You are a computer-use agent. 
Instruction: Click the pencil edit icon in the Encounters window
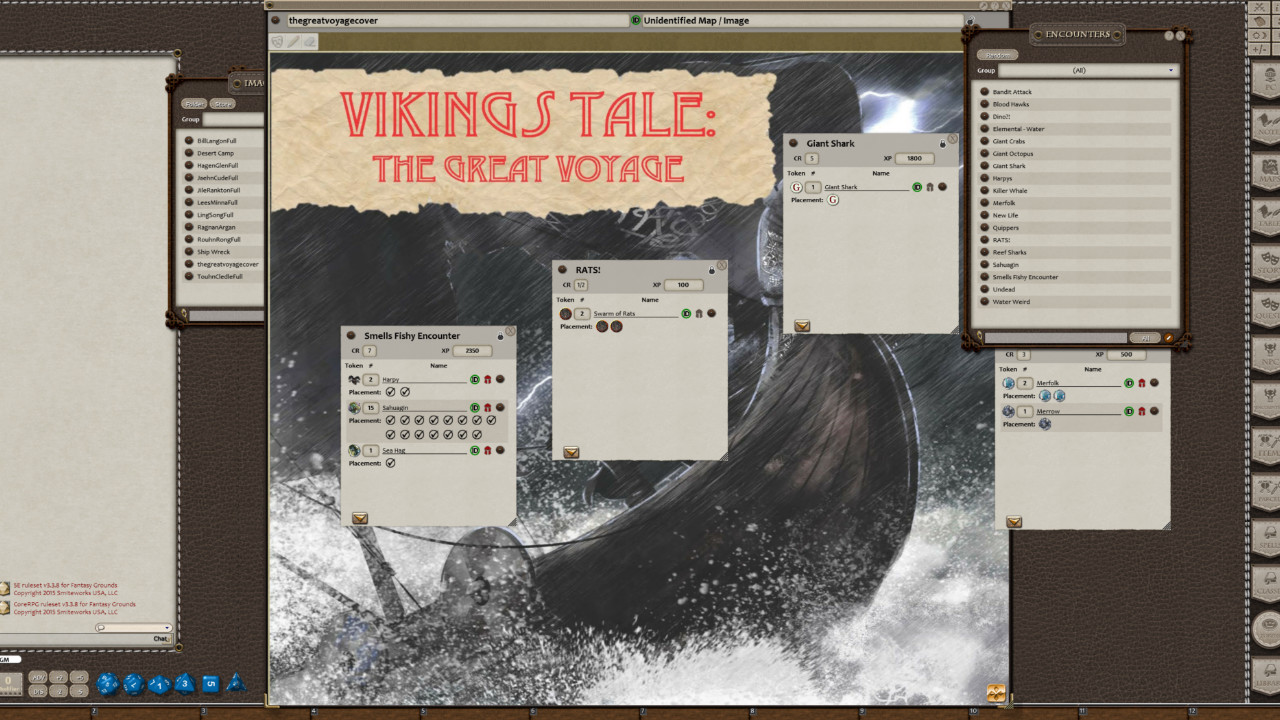[x=1168, y=338]
